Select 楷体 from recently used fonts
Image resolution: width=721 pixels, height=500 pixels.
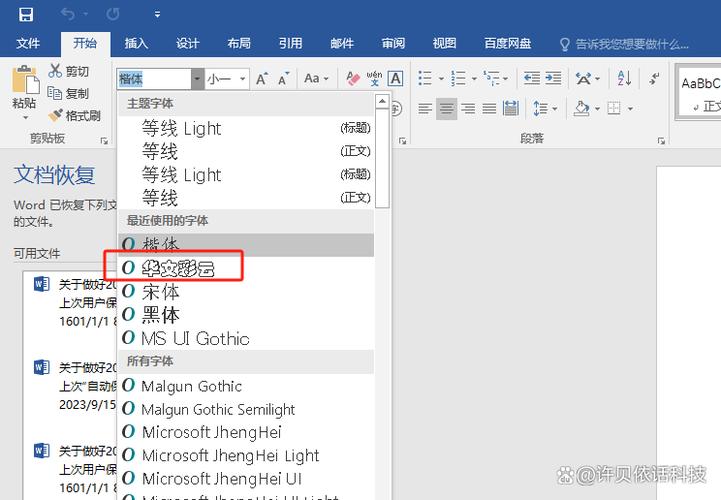click(246, 245)
